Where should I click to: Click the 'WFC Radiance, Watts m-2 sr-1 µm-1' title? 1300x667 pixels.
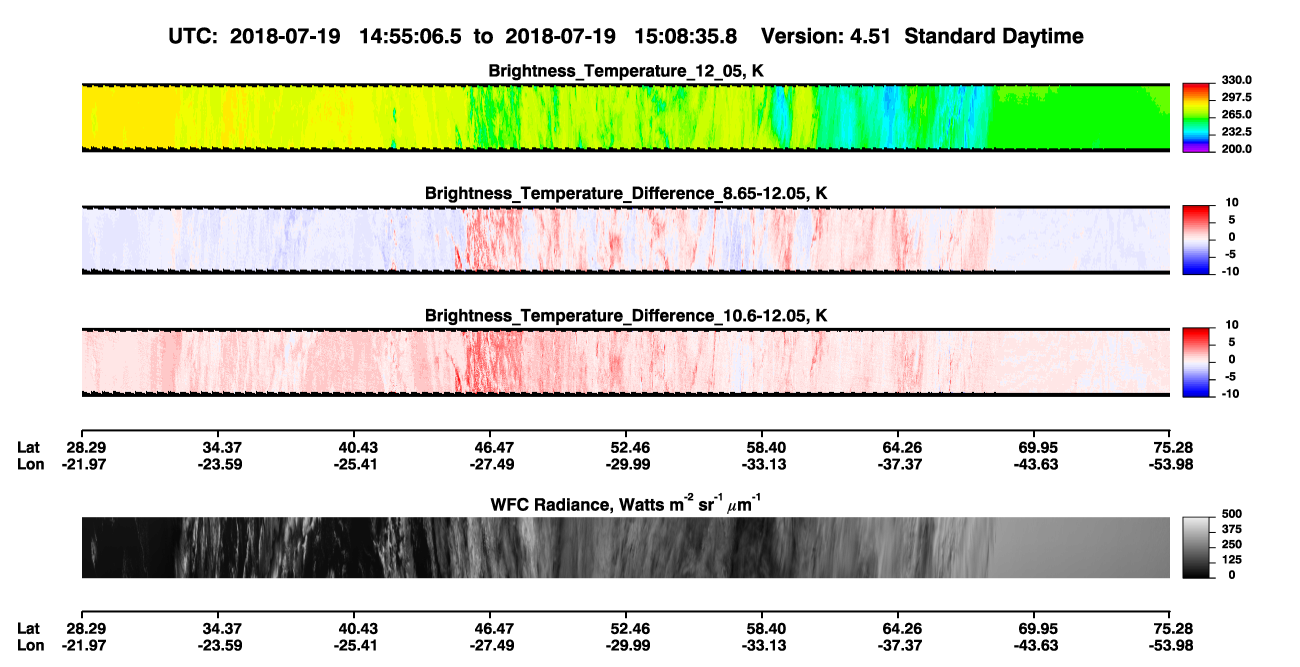[625, 504]
